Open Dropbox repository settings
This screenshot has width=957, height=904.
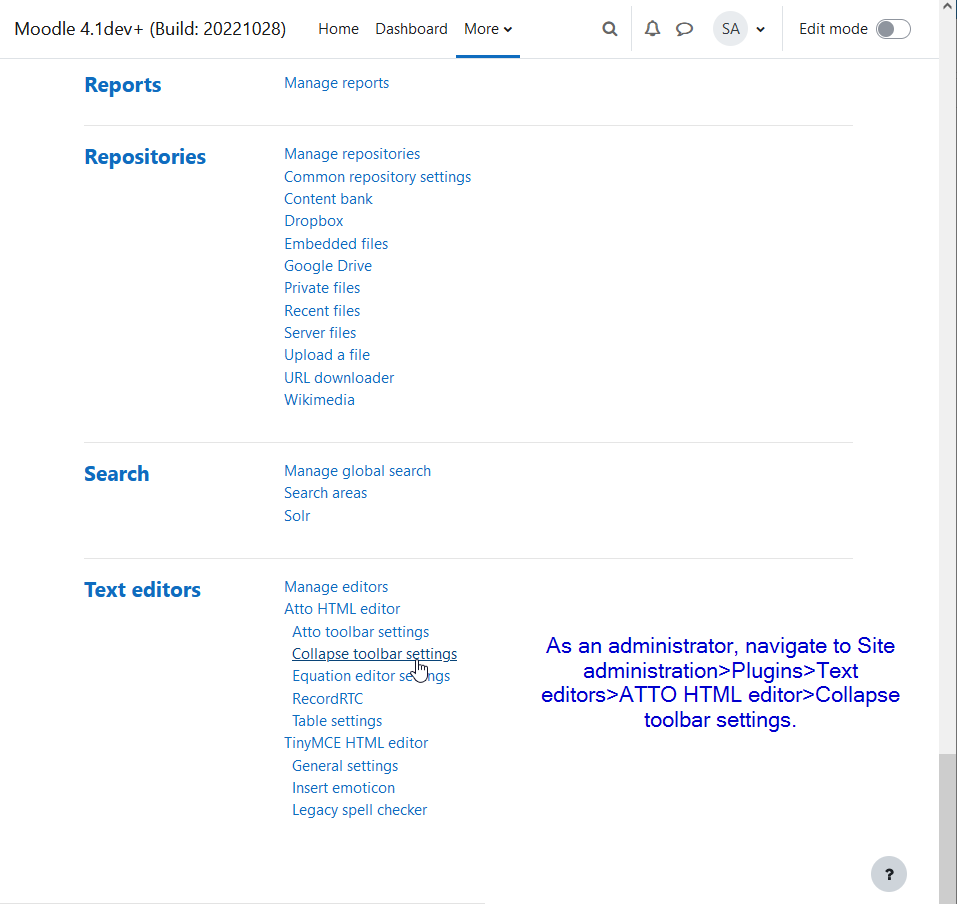coord(314,221)
